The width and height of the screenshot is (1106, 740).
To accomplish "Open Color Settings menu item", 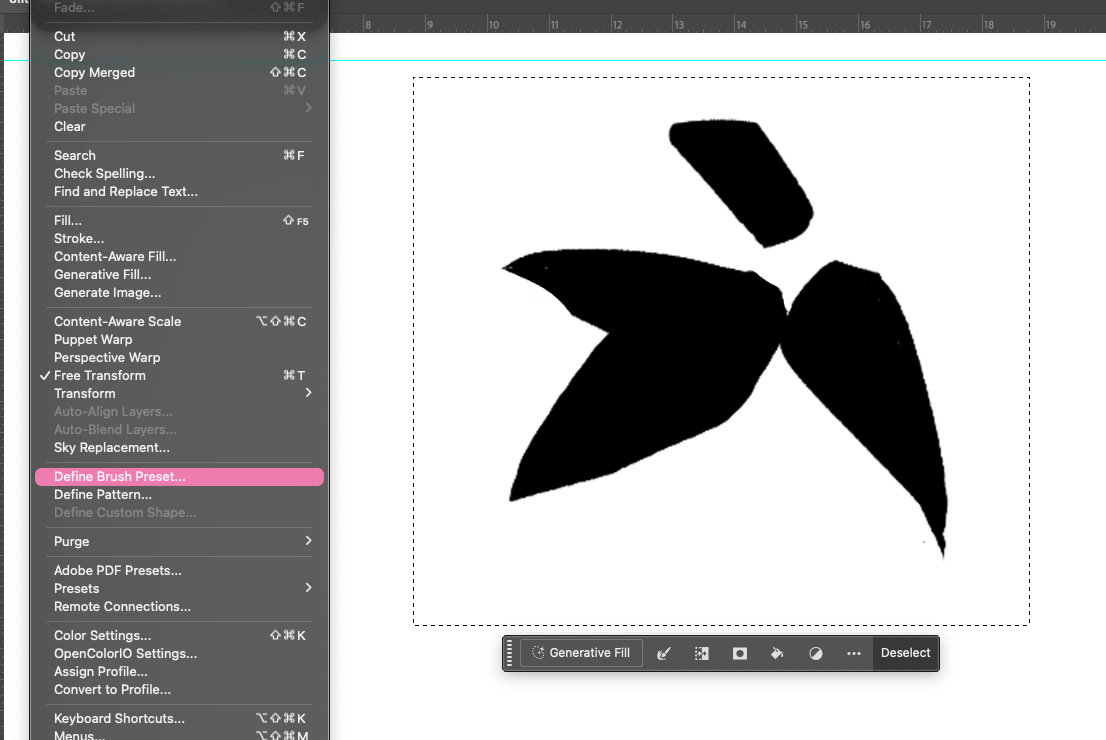I will 179,636.
